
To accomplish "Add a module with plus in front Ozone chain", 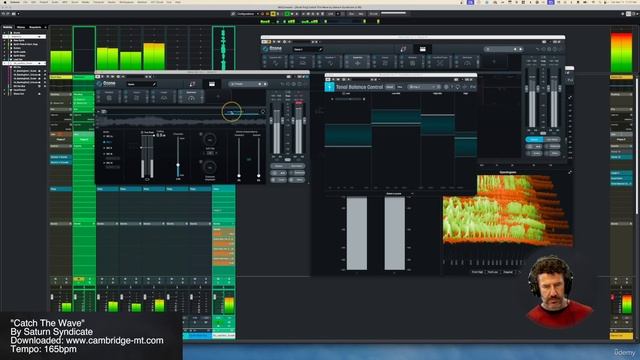I will pos(218,97).
